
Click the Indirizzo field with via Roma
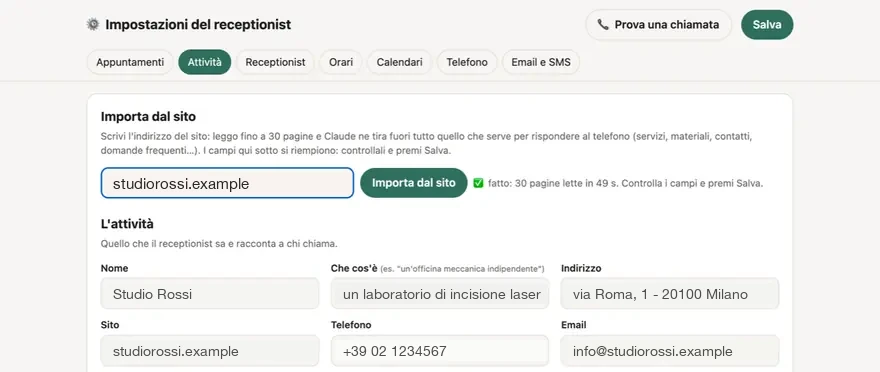[670, 293]
